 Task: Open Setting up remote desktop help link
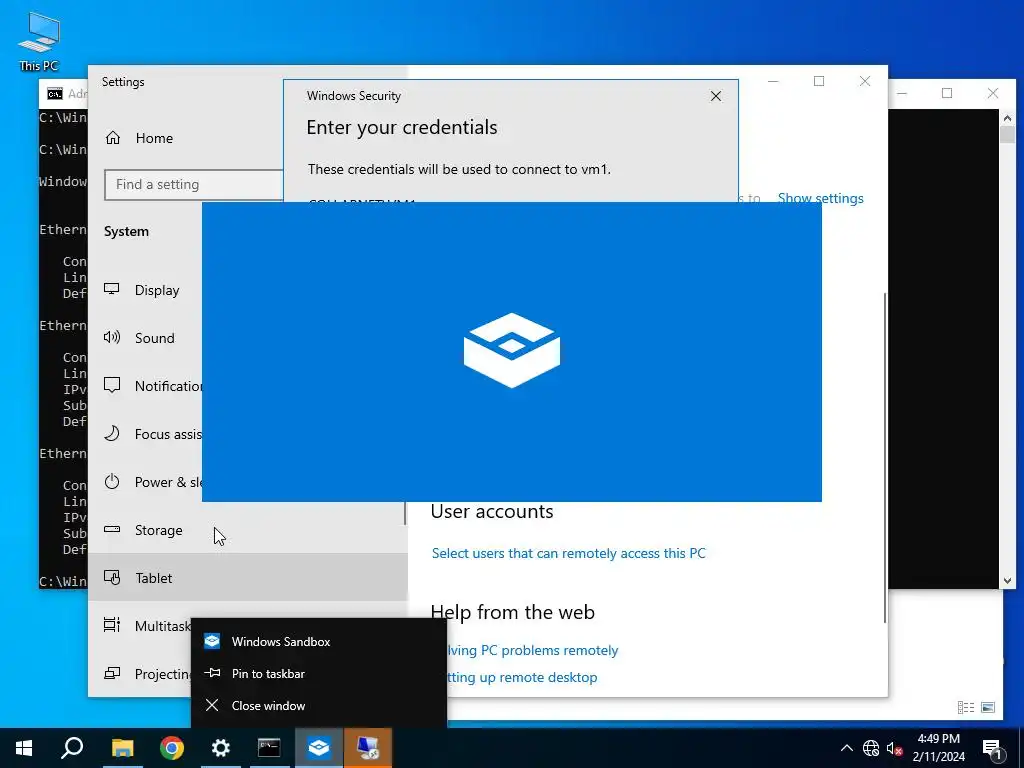[x=522, y=677]
